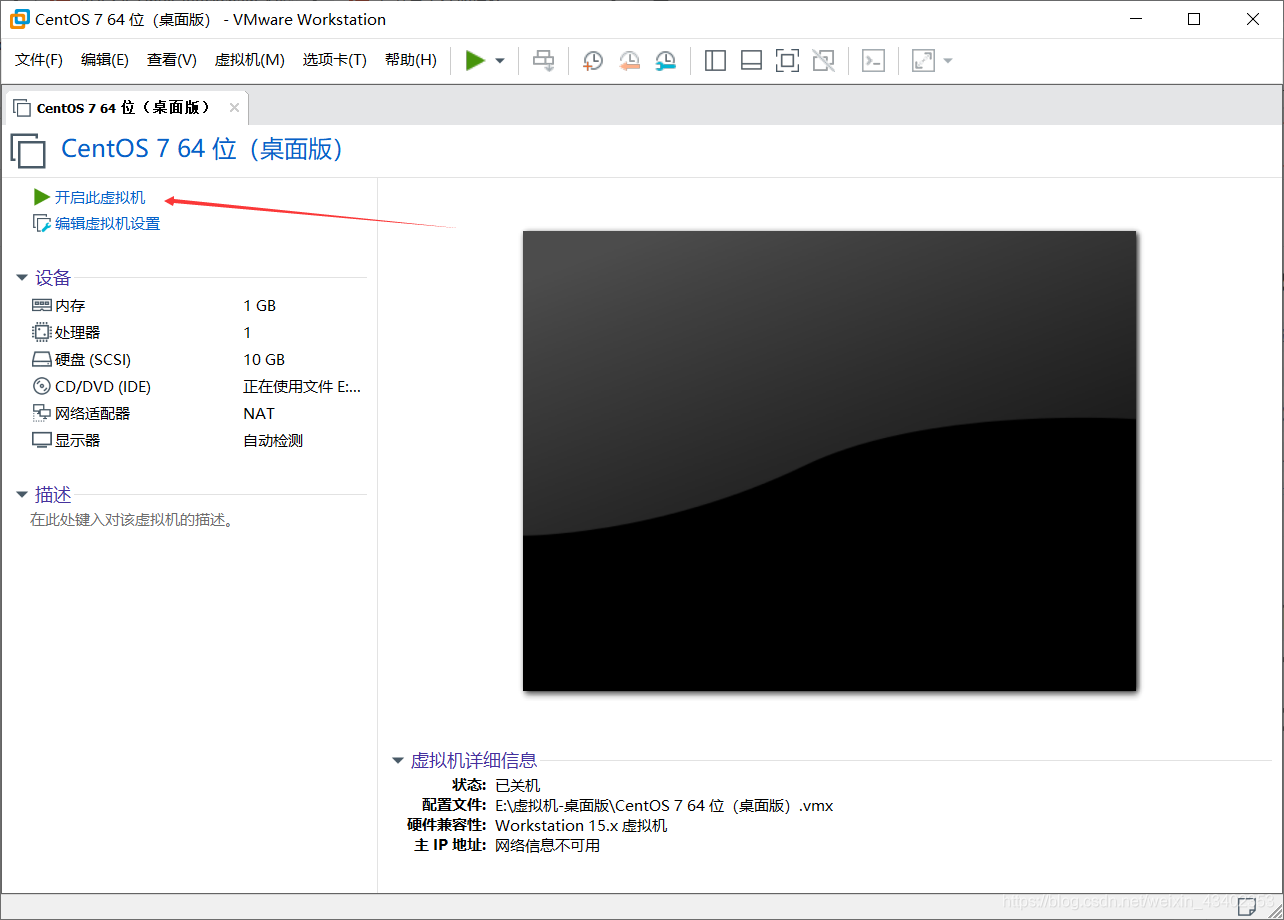Click the memory chip icon
This screenshot has width=1284, height=920.
coord(41,305)
